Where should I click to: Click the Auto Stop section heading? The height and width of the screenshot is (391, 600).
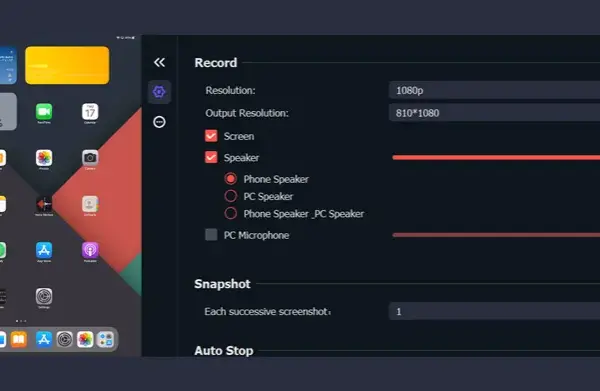(x=224, y=350)
